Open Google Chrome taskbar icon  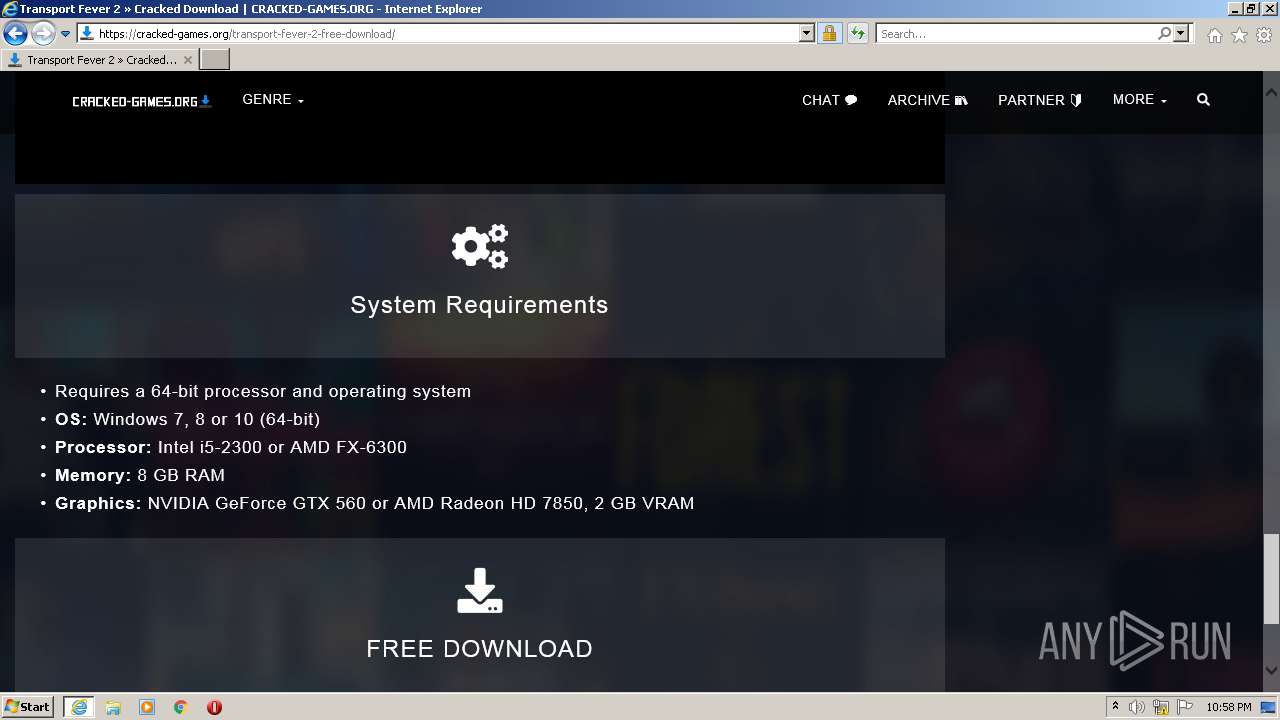click(181, 707)
